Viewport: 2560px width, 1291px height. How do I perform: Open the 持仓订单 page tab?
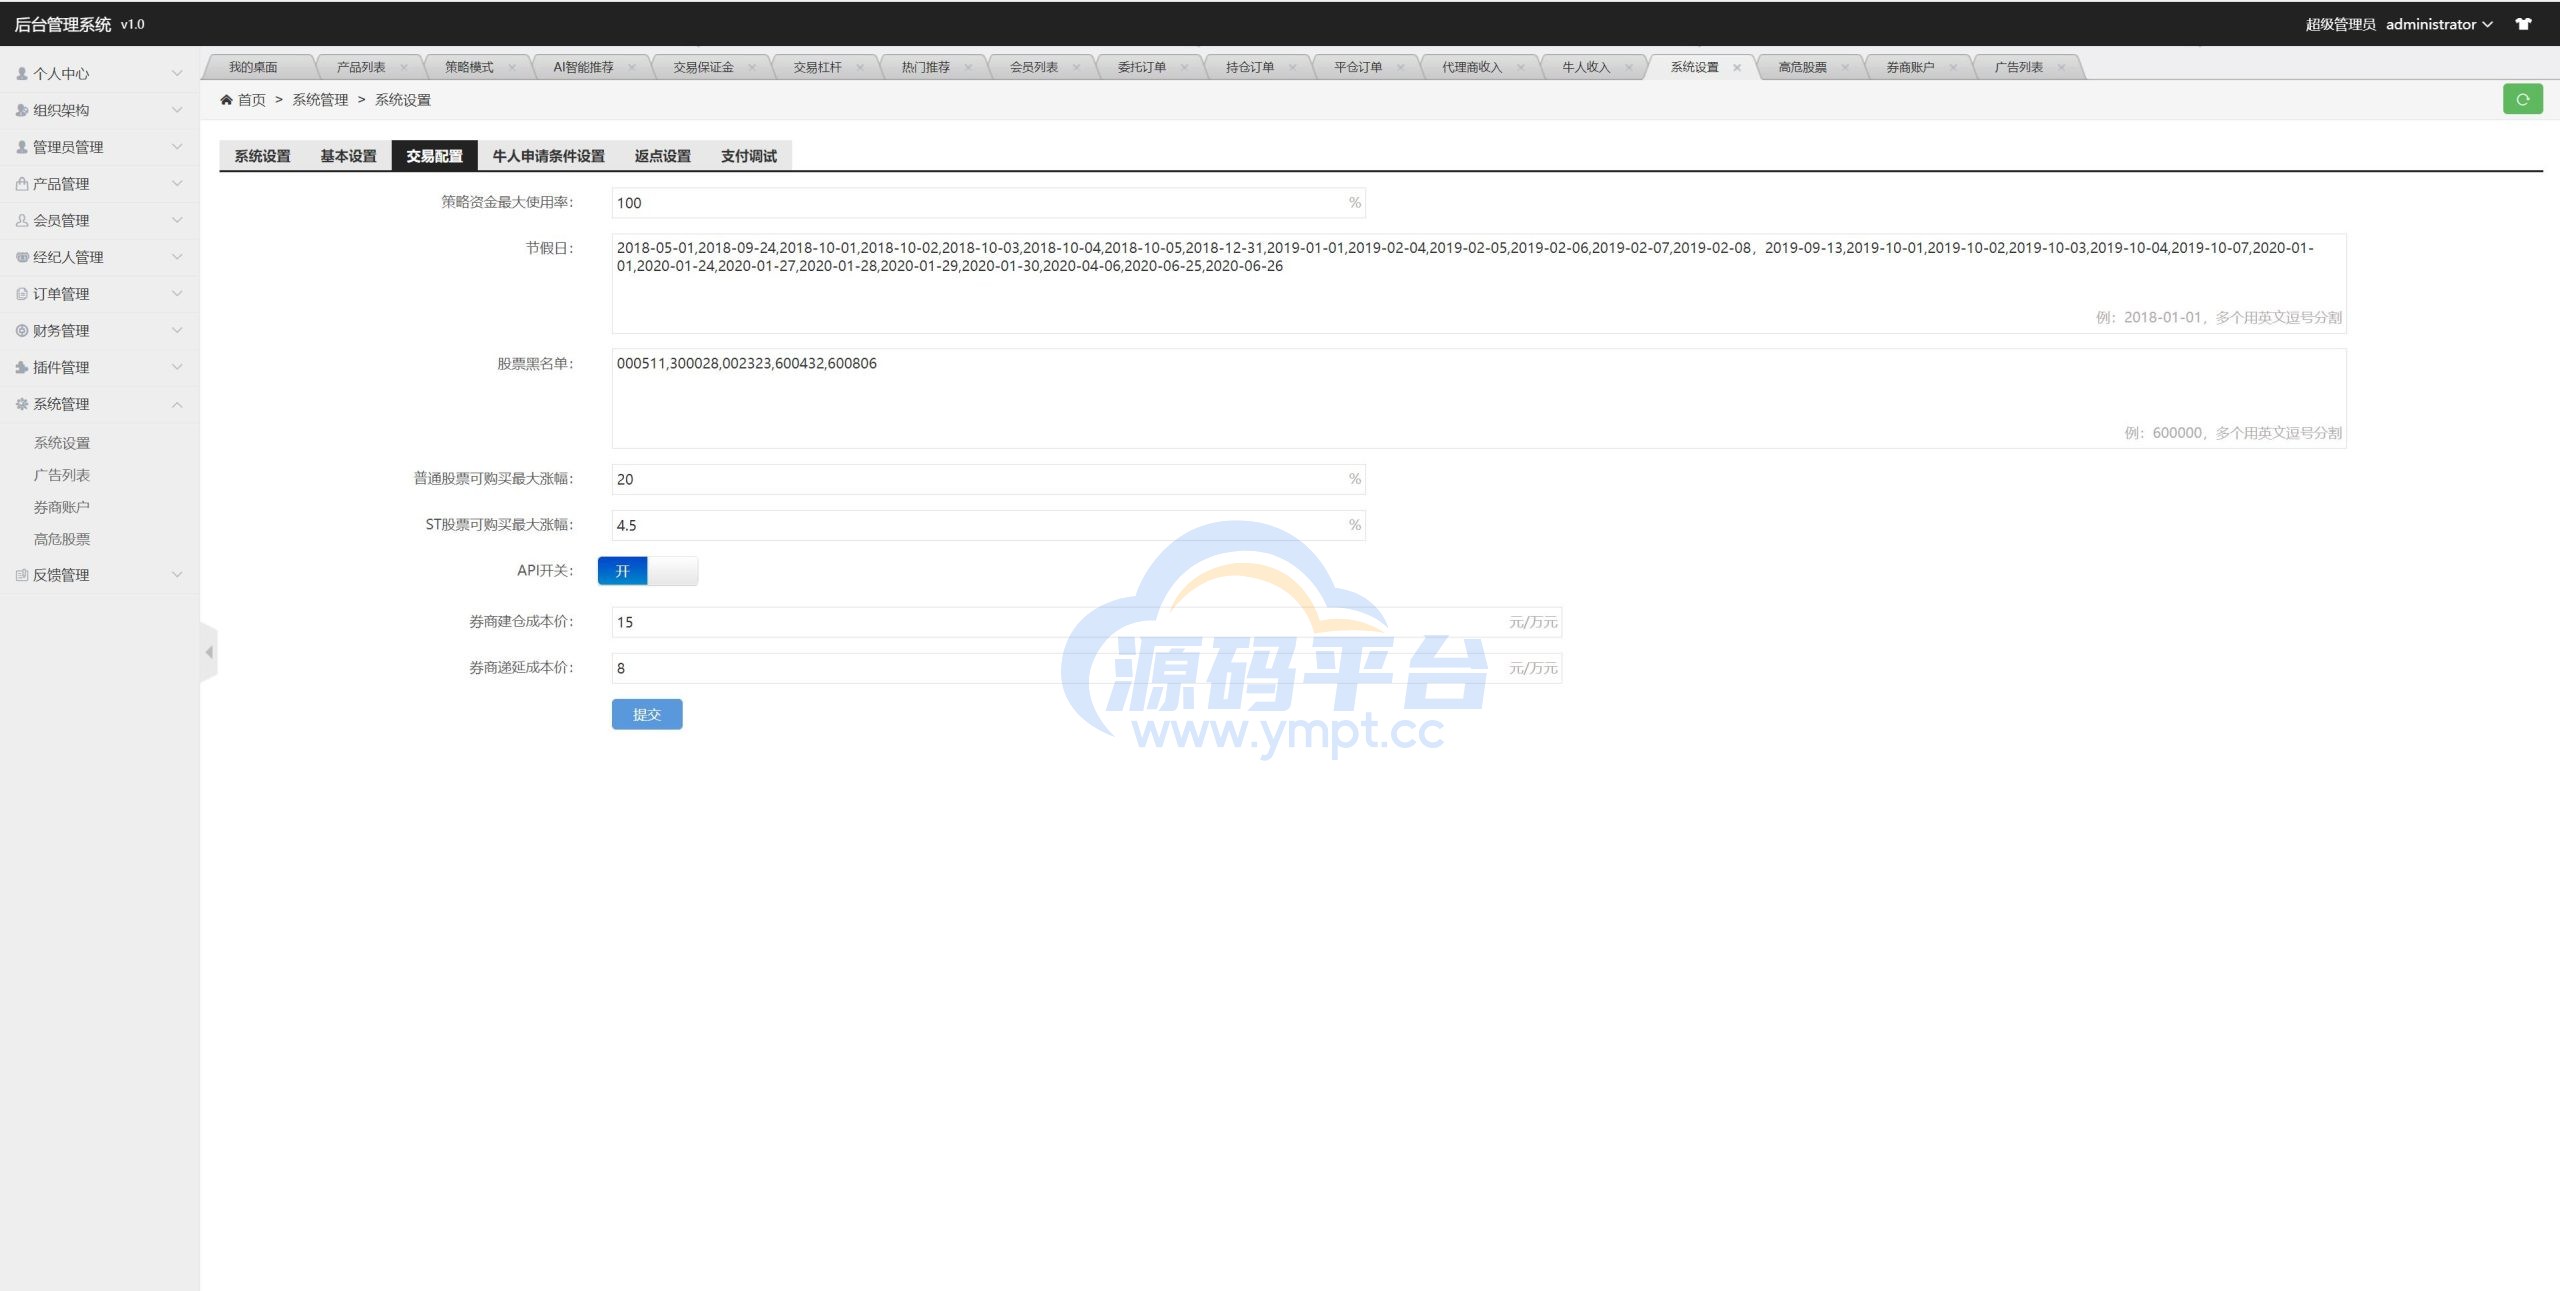(1249, 67)
